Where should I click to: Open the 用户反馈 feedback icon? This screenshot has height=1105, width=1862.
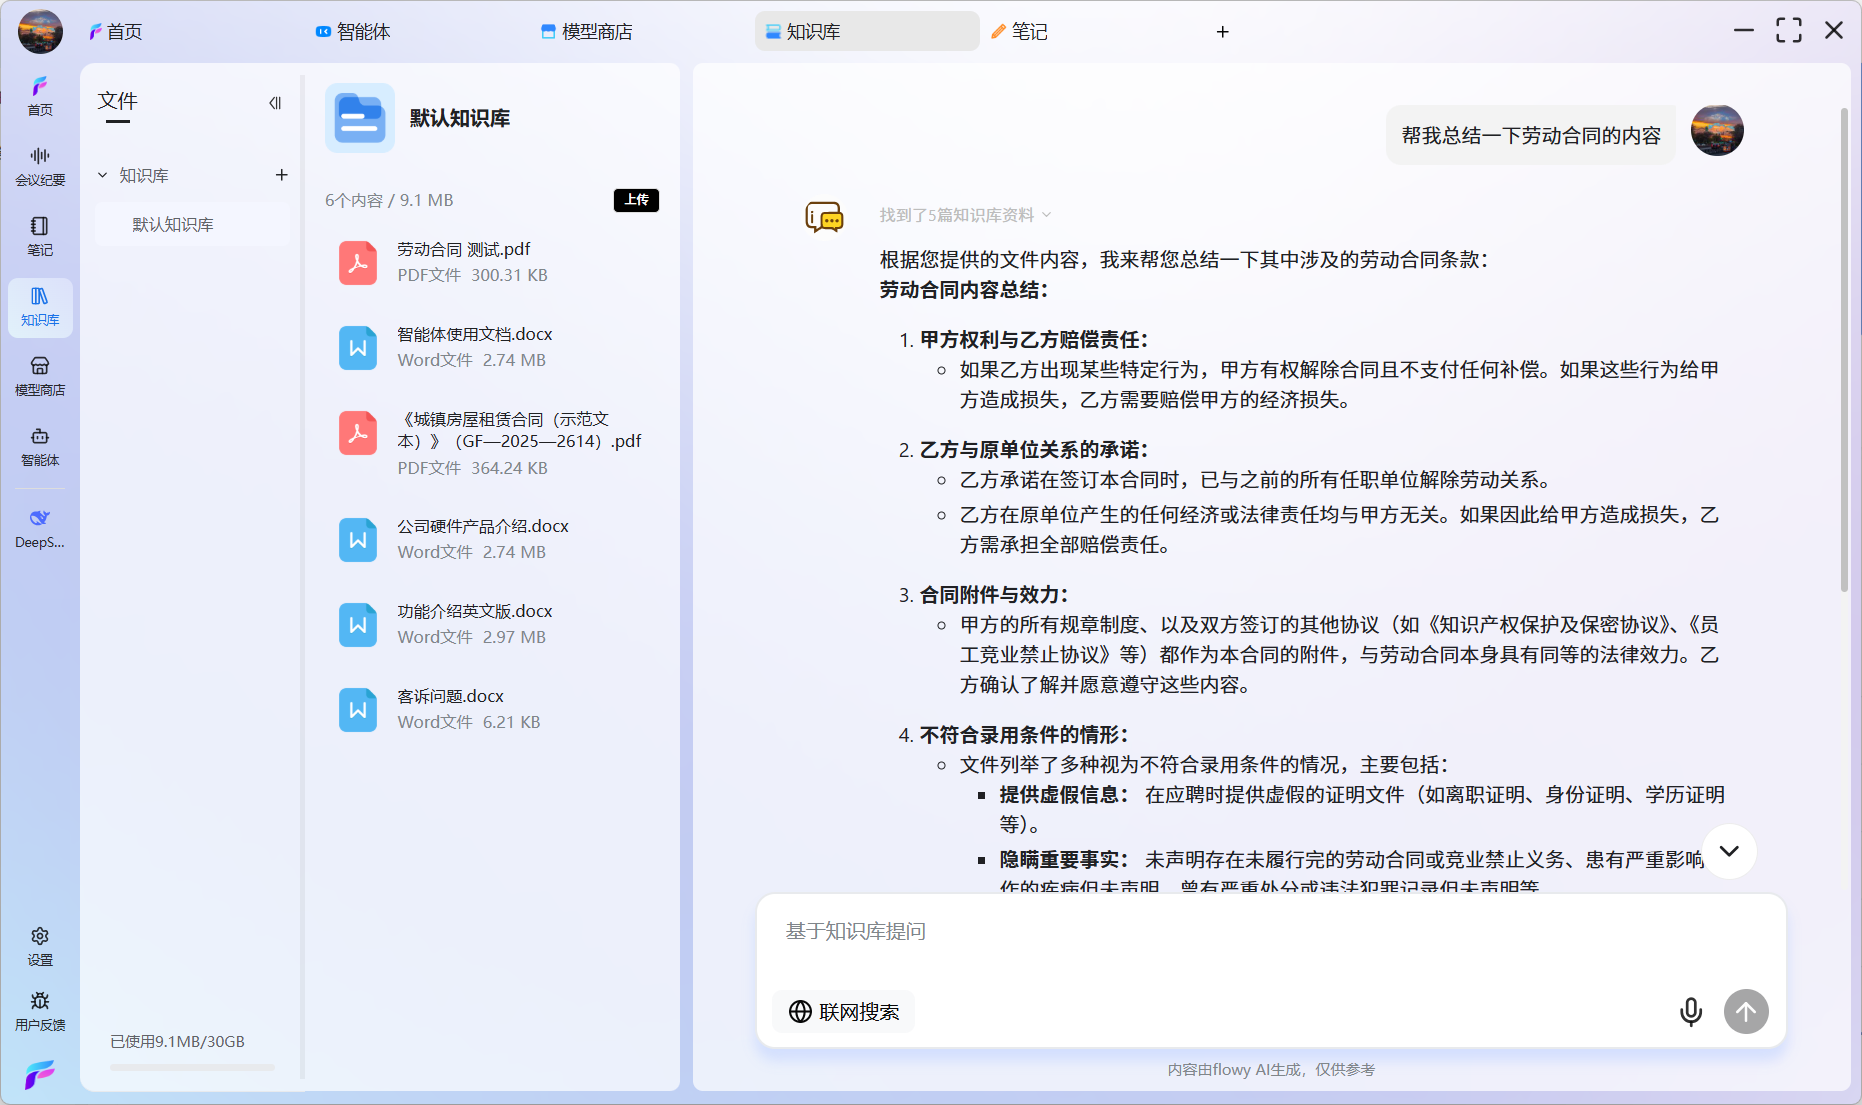pyautogui.click(x=40, y=1010)
